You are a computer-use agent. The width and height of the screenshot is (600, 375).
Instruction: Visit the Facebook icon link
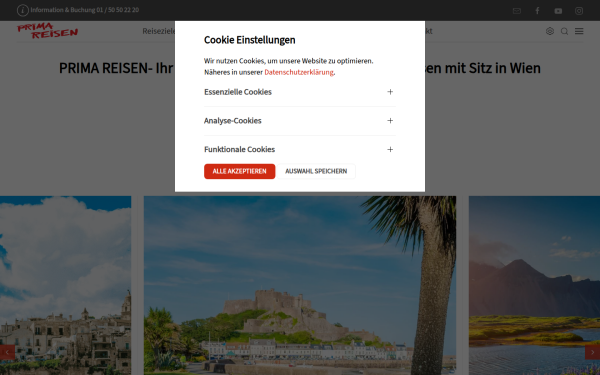[537, 11]
